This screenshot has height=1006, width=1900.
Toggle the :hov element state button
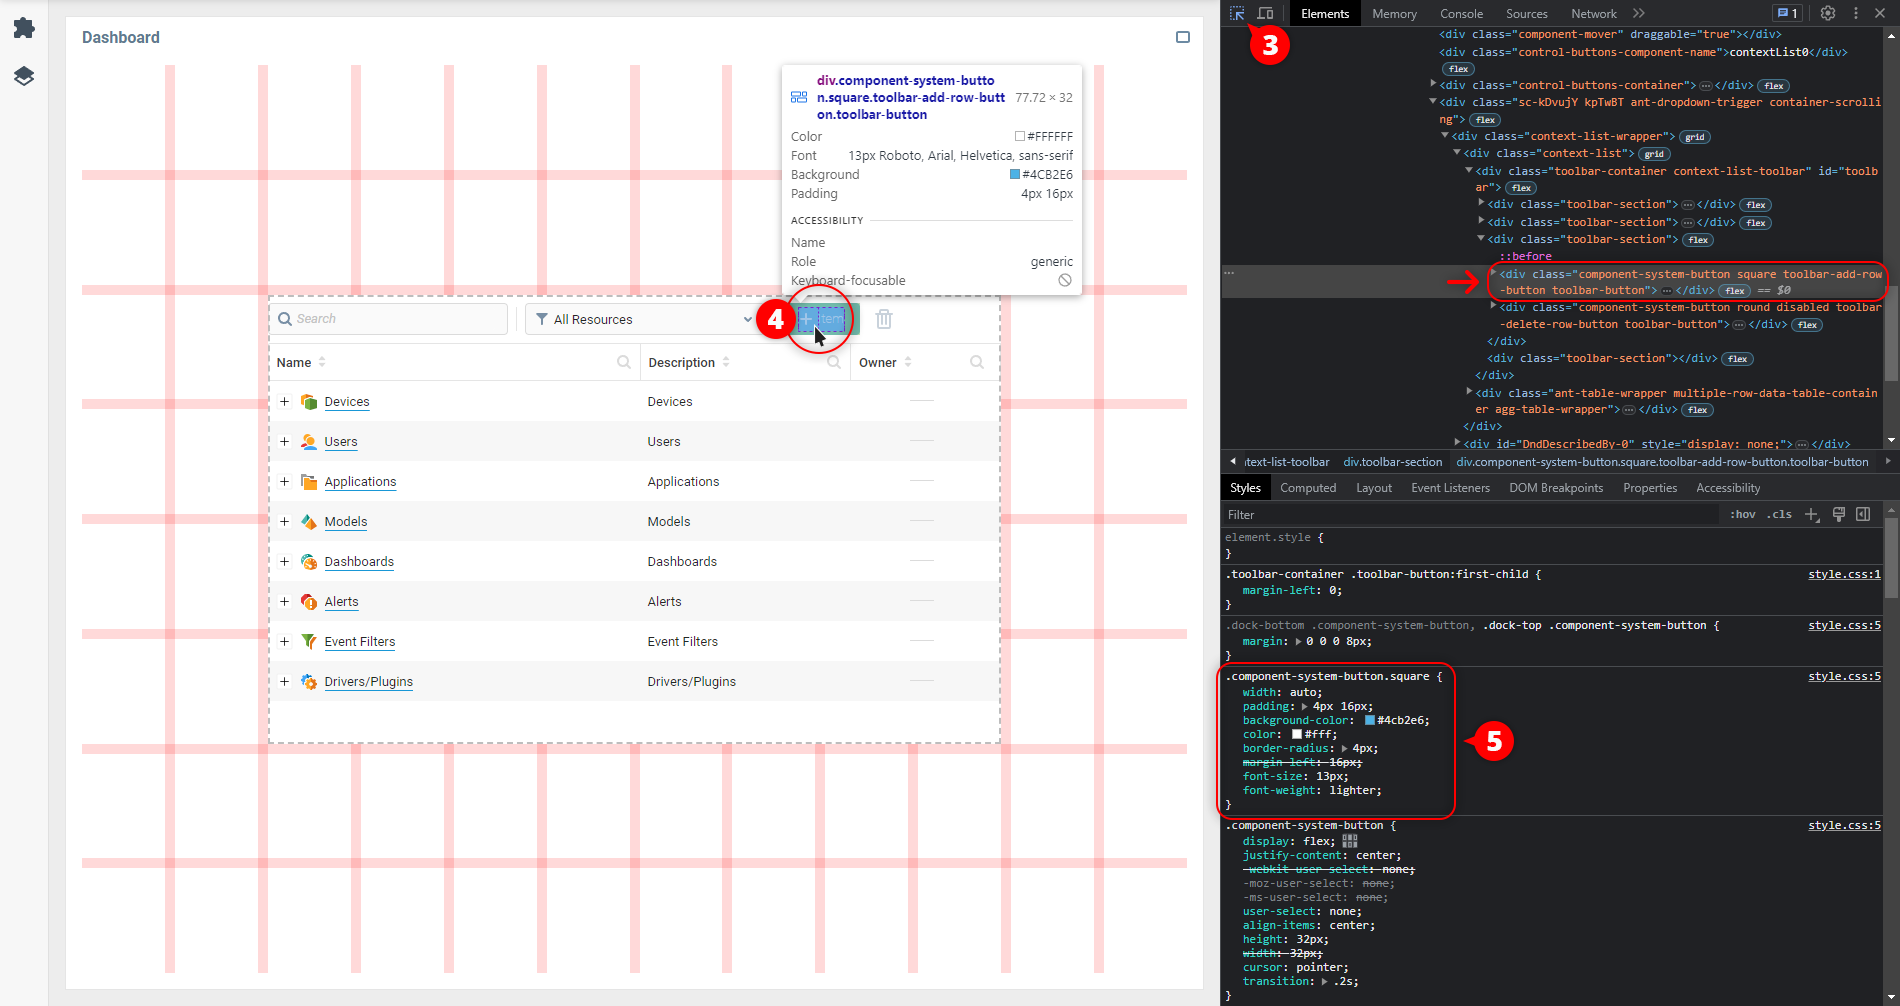(x=1743, y=514)
